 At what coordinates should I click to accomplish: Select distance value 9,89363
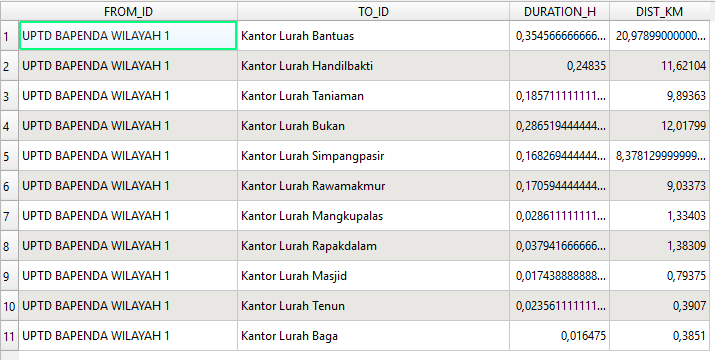pyautogui.click(x=659, y=96)
